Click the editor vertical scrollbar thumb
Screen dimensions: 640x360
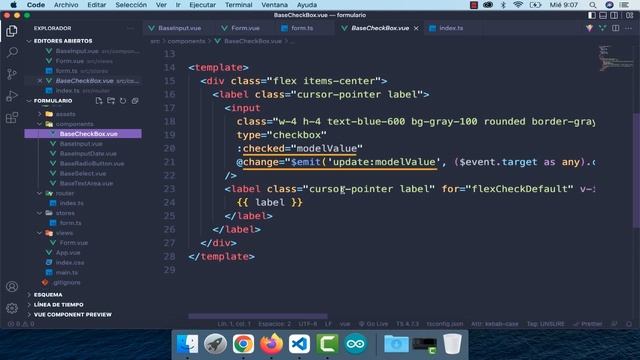[636, 170]
